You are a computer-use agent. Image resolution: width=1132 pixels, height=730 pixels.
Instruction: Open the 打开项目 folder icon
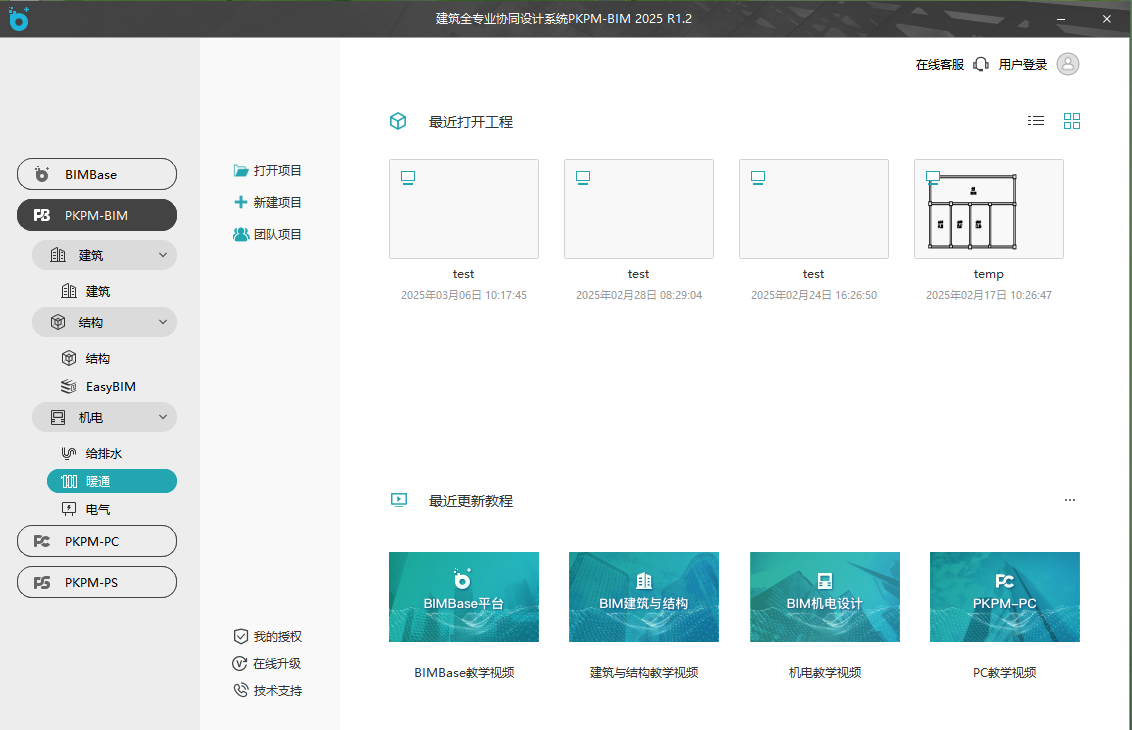241,171
